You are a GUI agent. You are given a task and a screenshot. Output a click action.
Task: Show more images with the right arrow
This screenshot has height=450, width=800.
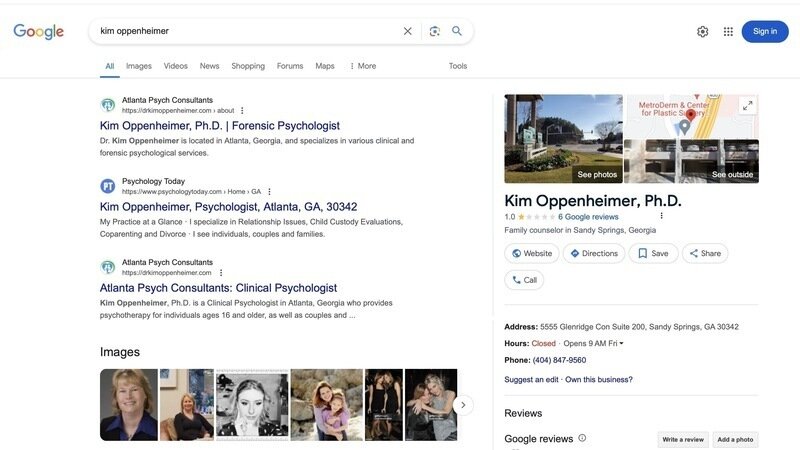[x=463, y=405]
